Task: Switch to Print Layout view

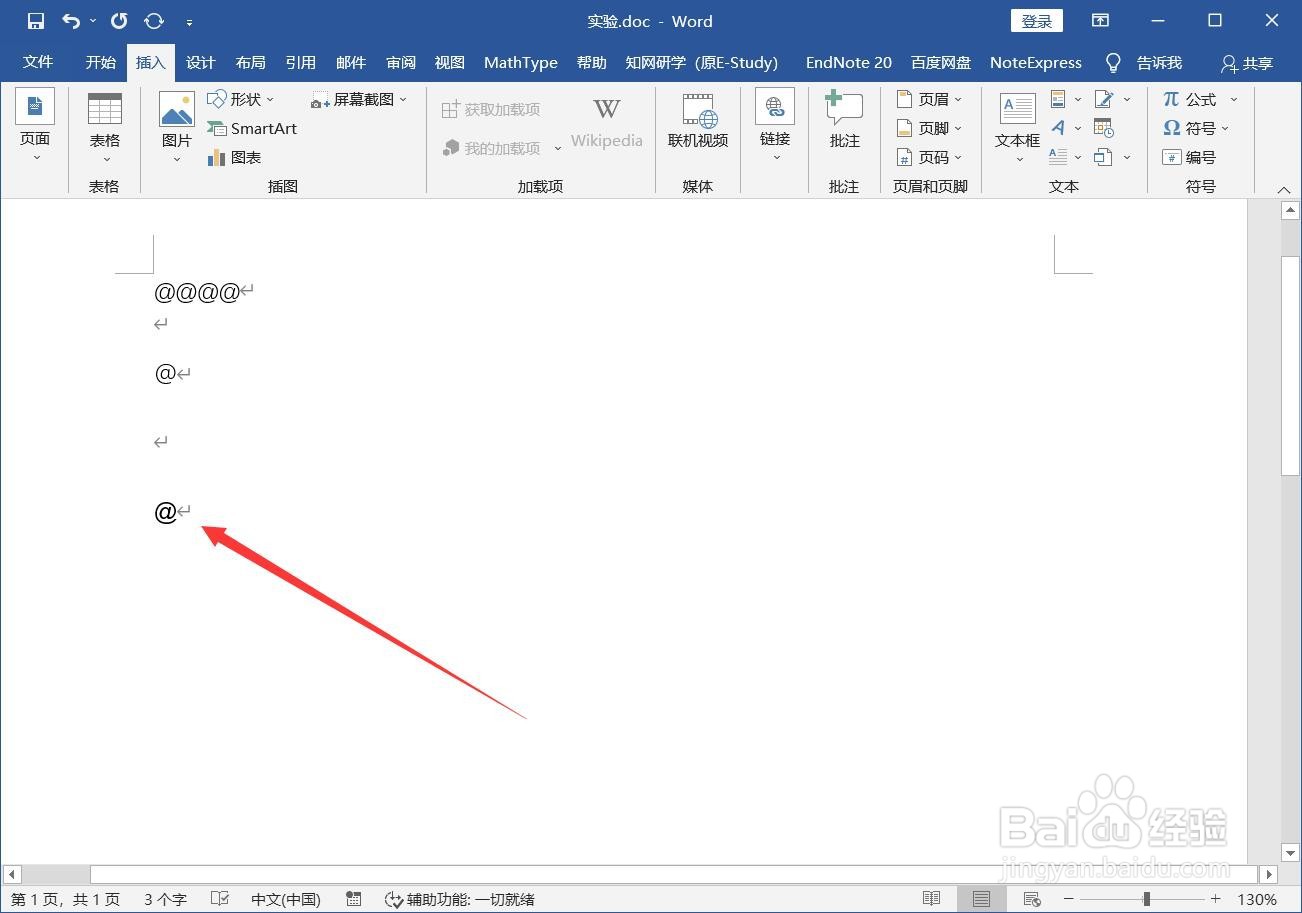Action: click(981, 899)
